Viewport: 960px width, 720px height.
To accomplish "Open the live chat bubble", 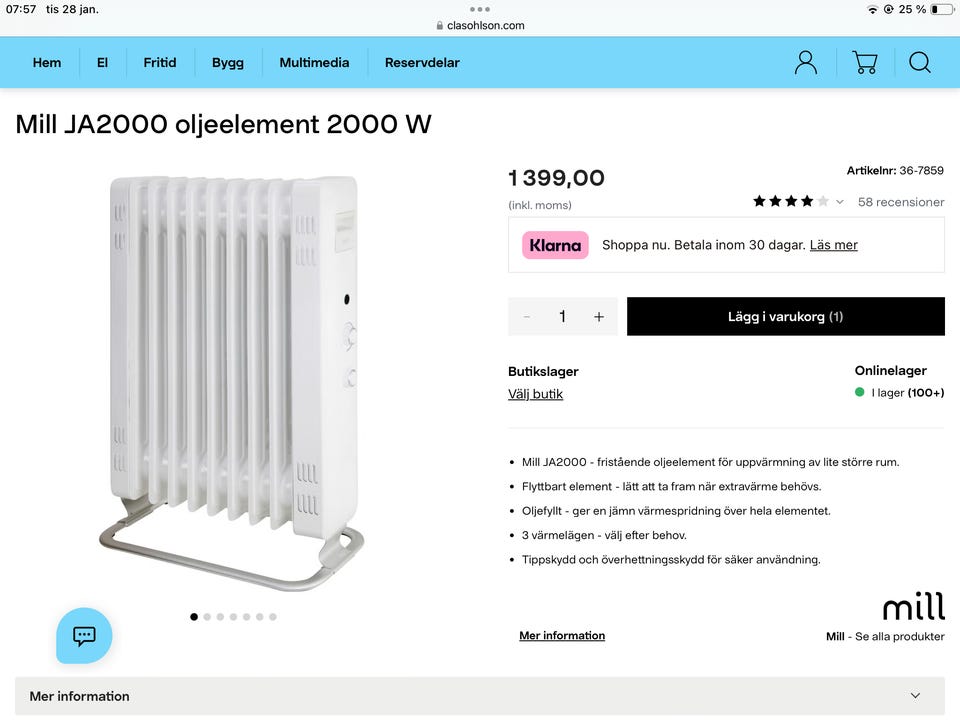I will [x=84, y=635].
